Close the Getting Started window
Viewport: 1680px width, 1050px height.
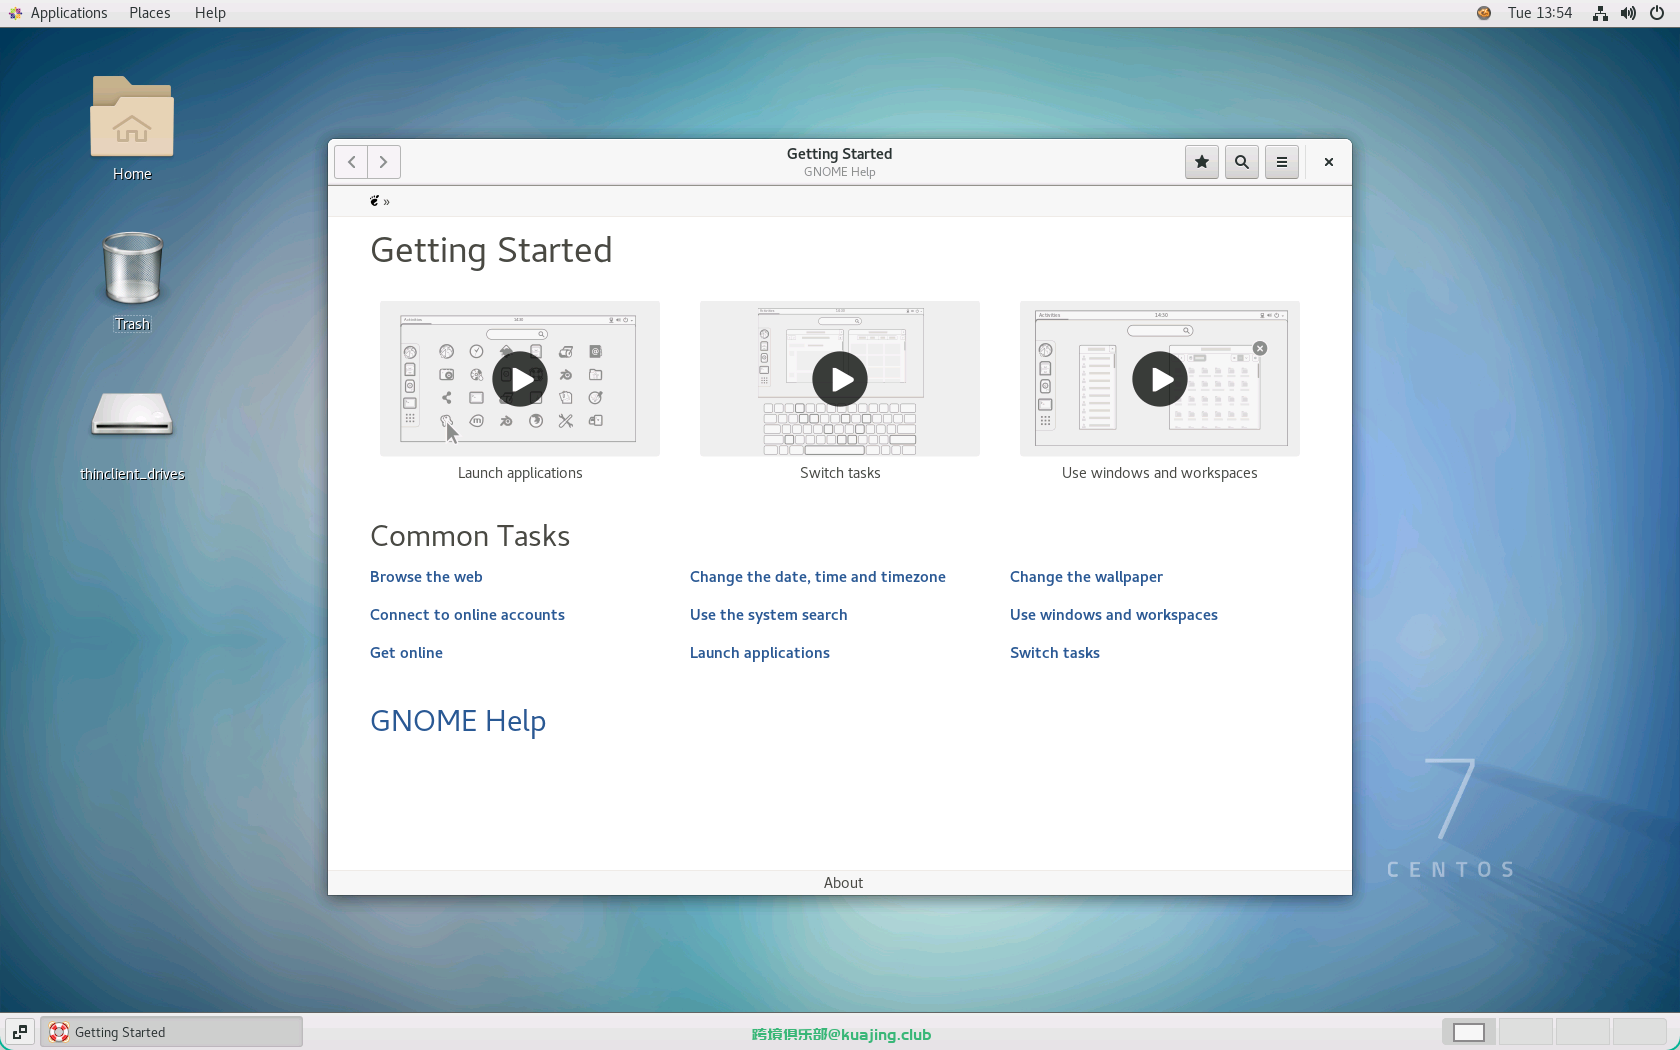pos(1329,162)
